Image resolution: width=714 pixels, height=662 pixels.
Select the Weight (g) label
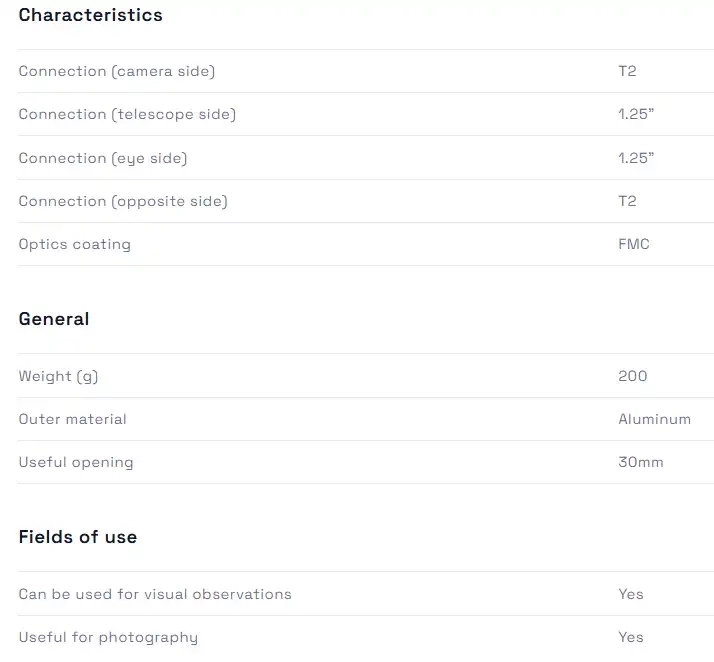[x=58, y=376]
